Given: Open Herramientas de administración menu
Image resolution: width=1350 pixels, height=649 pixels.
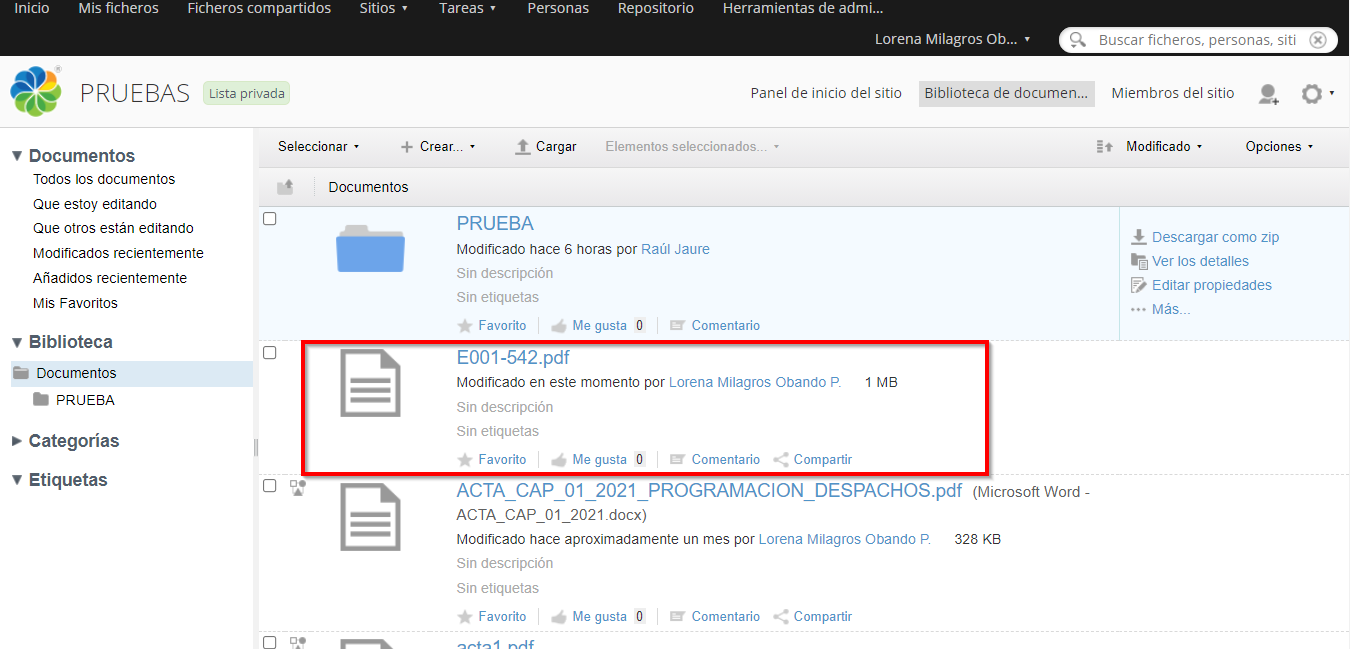Looking at the screenshot, I should click(x=803, y=8).
